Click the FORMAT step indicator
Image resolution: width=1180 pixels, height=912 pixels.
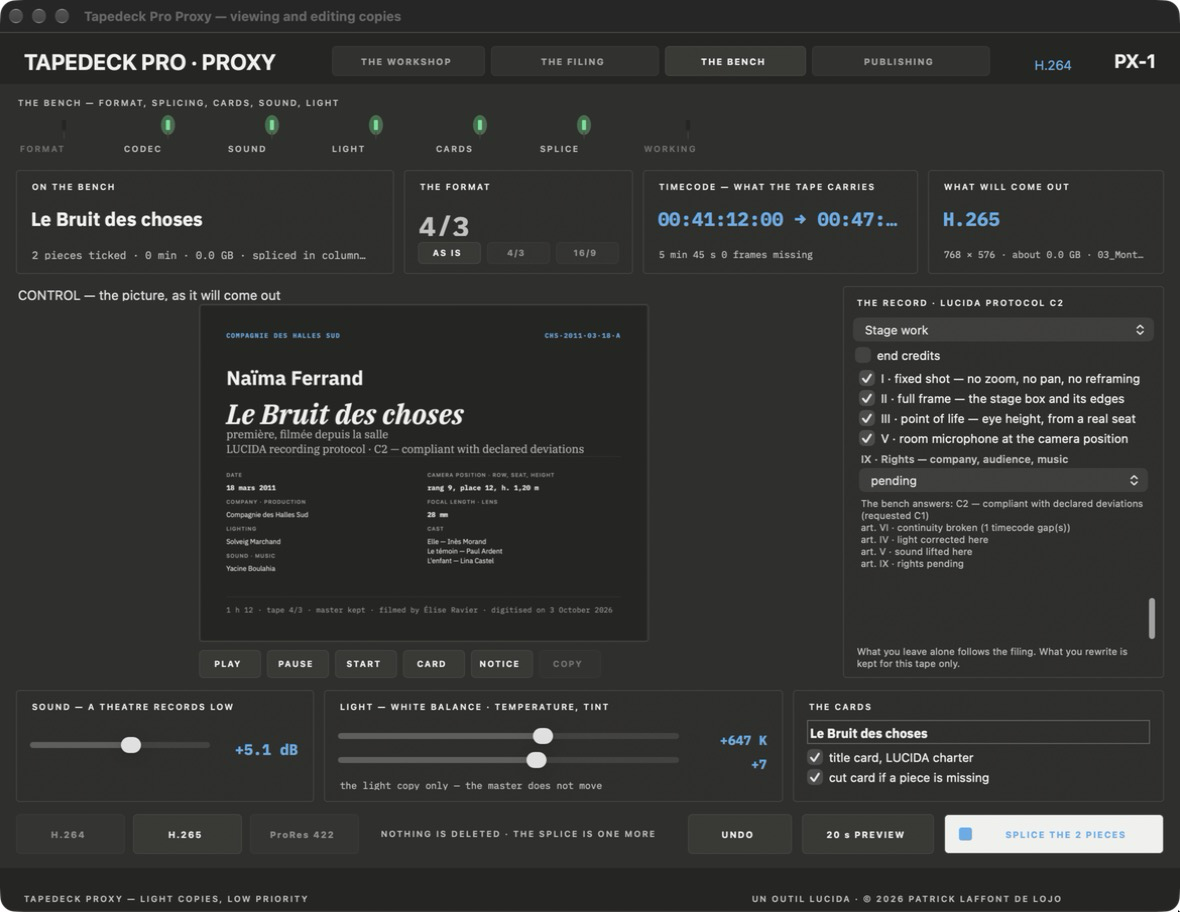pyautogui.click(x=64, y=125)
